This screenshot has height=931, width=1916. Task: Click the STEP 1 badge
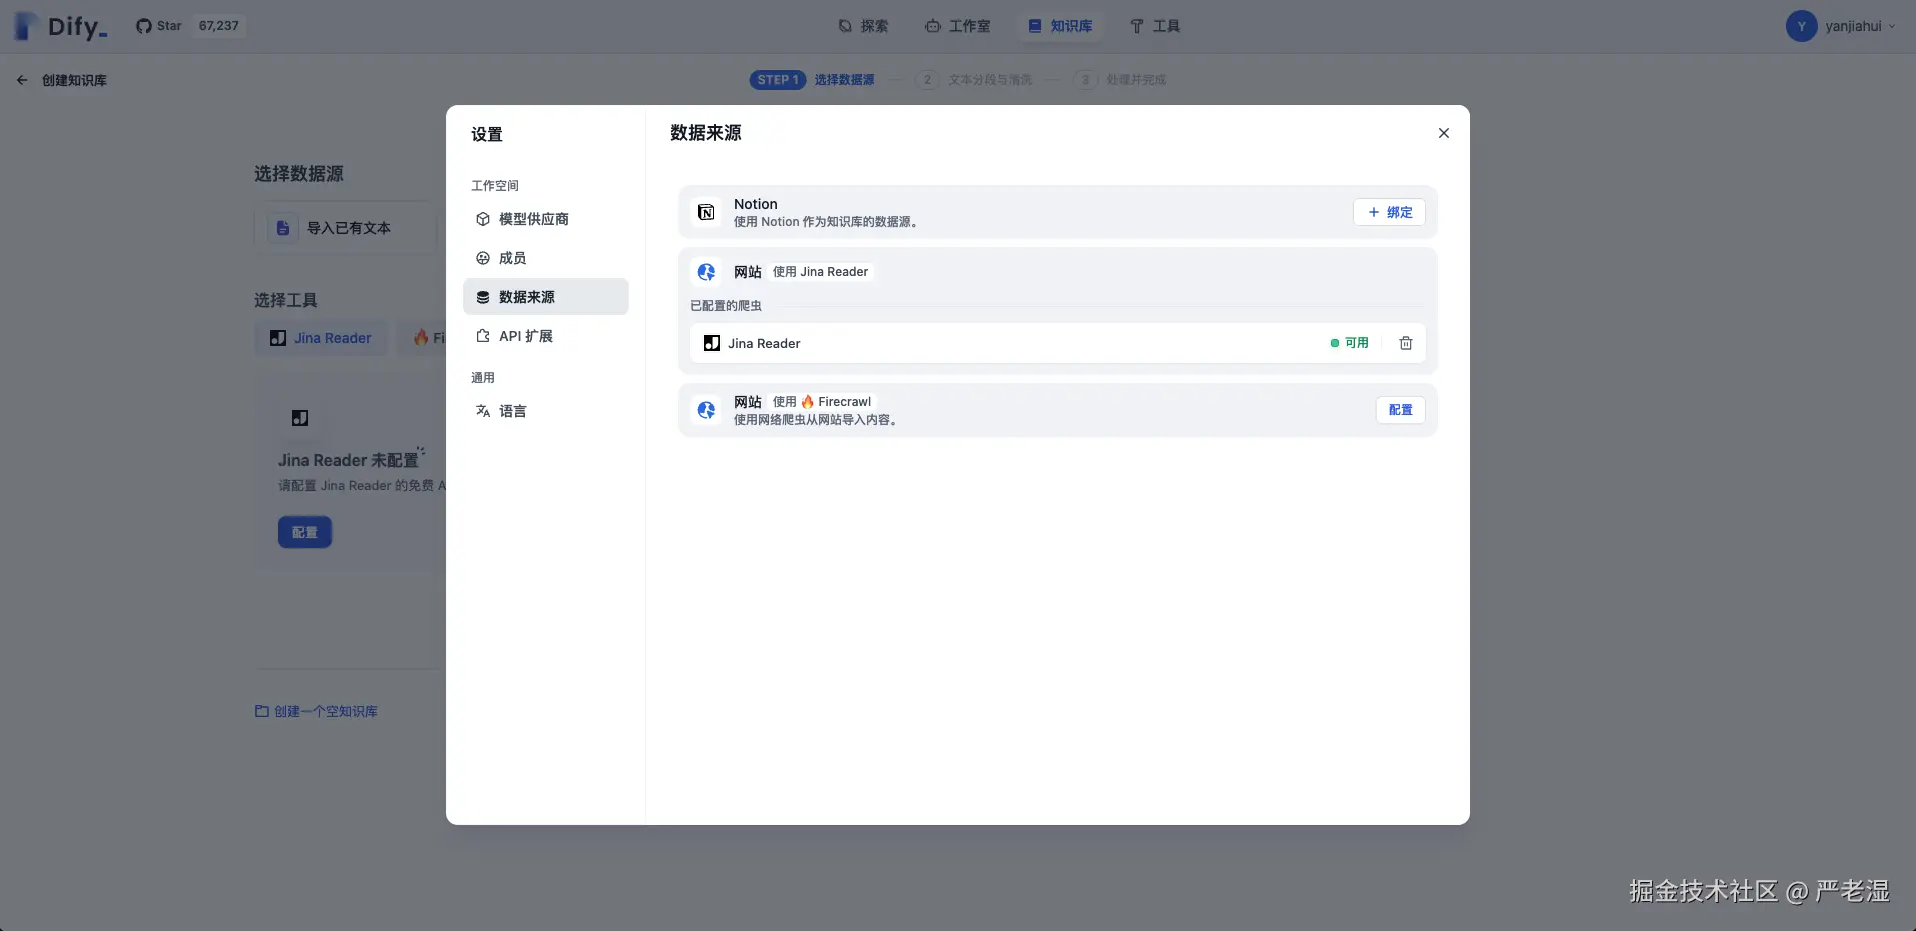coord(778,80)
